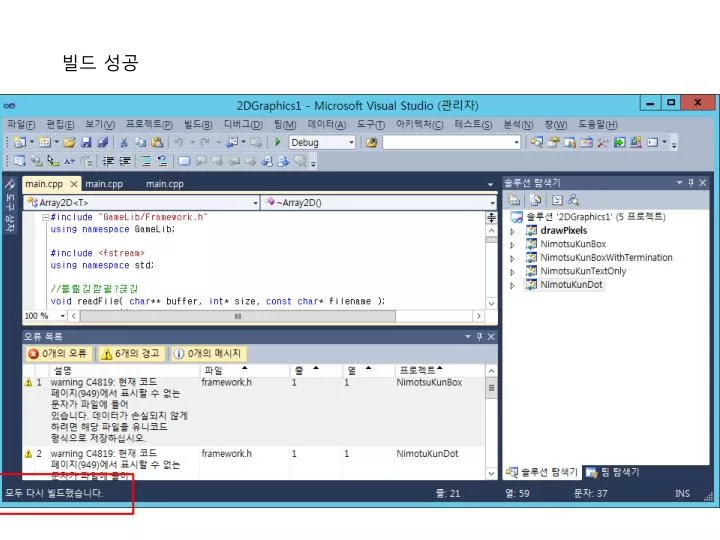This screenshot has height=540, width=720.
Task: Open the Command Window toolbar icon
Action: 652,142
